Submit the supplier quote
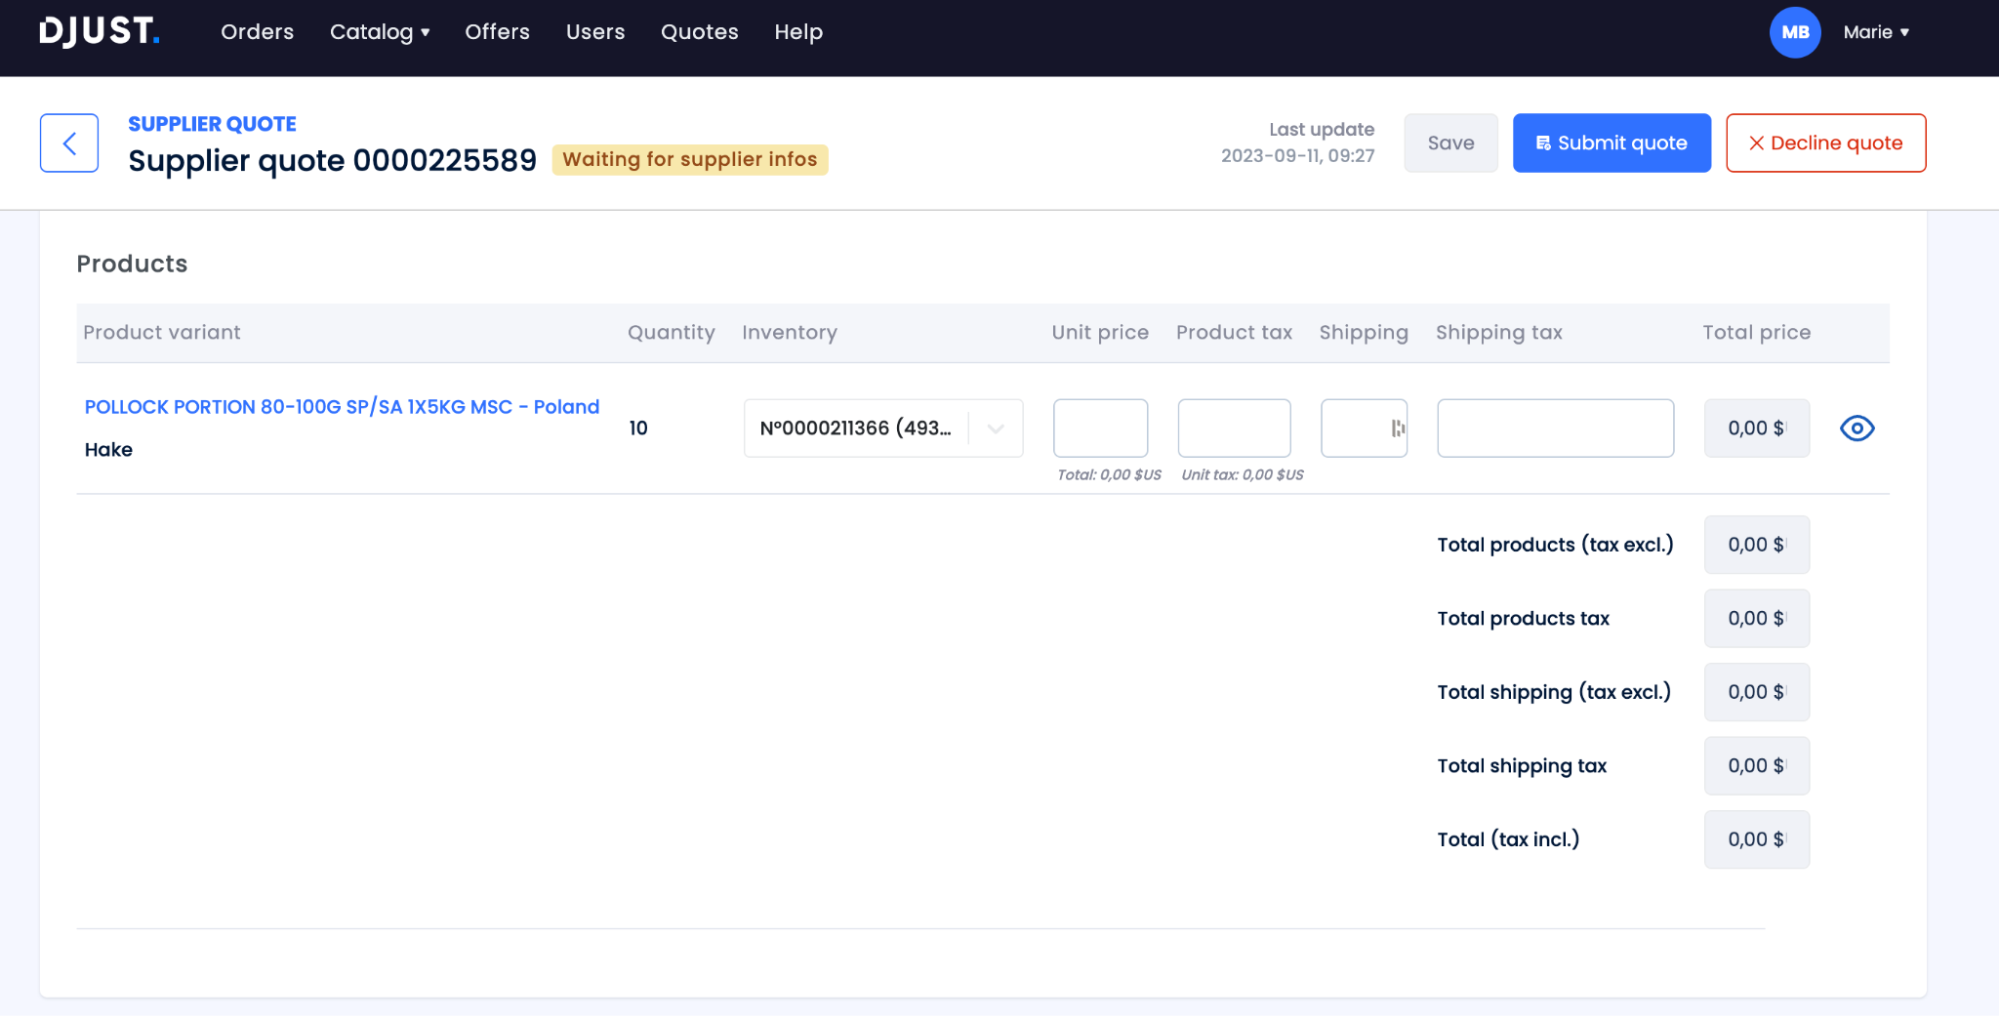The width and height of the screenshot is (1999, 1017). [1611, 142]
